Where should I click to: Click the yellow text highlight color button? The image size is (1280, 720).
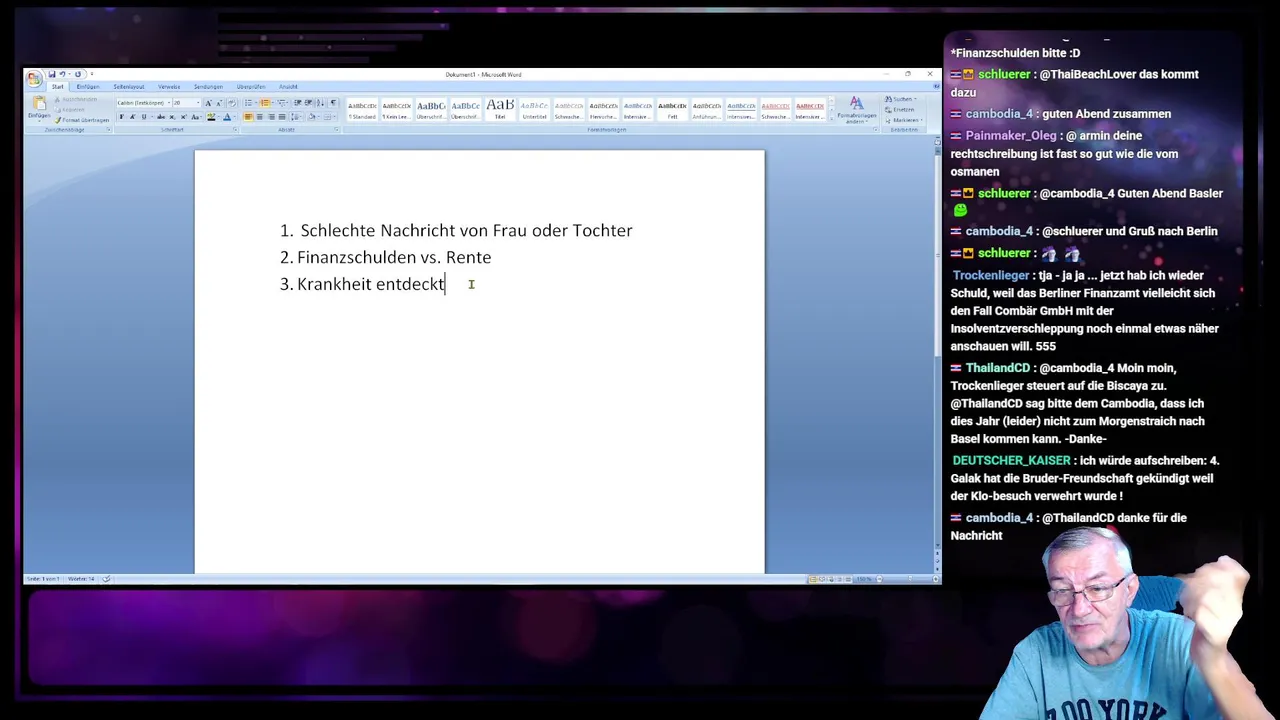click(211, 117)
